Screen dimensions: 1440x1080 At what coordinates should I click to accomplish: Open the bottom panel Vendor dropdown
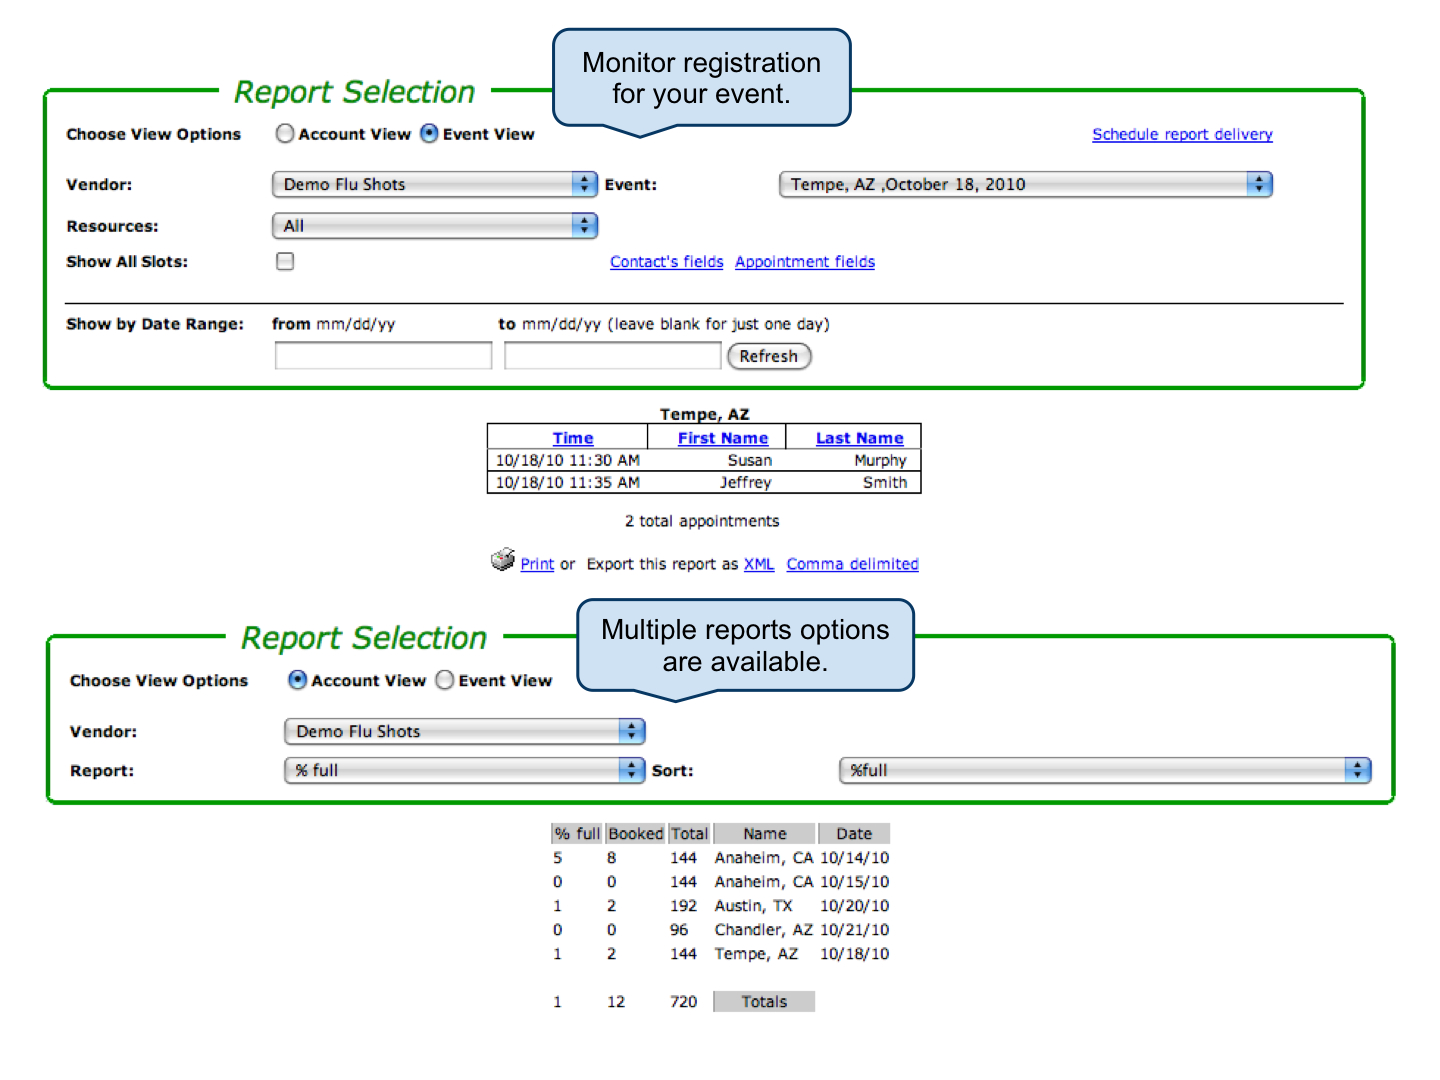click(465, 731)
